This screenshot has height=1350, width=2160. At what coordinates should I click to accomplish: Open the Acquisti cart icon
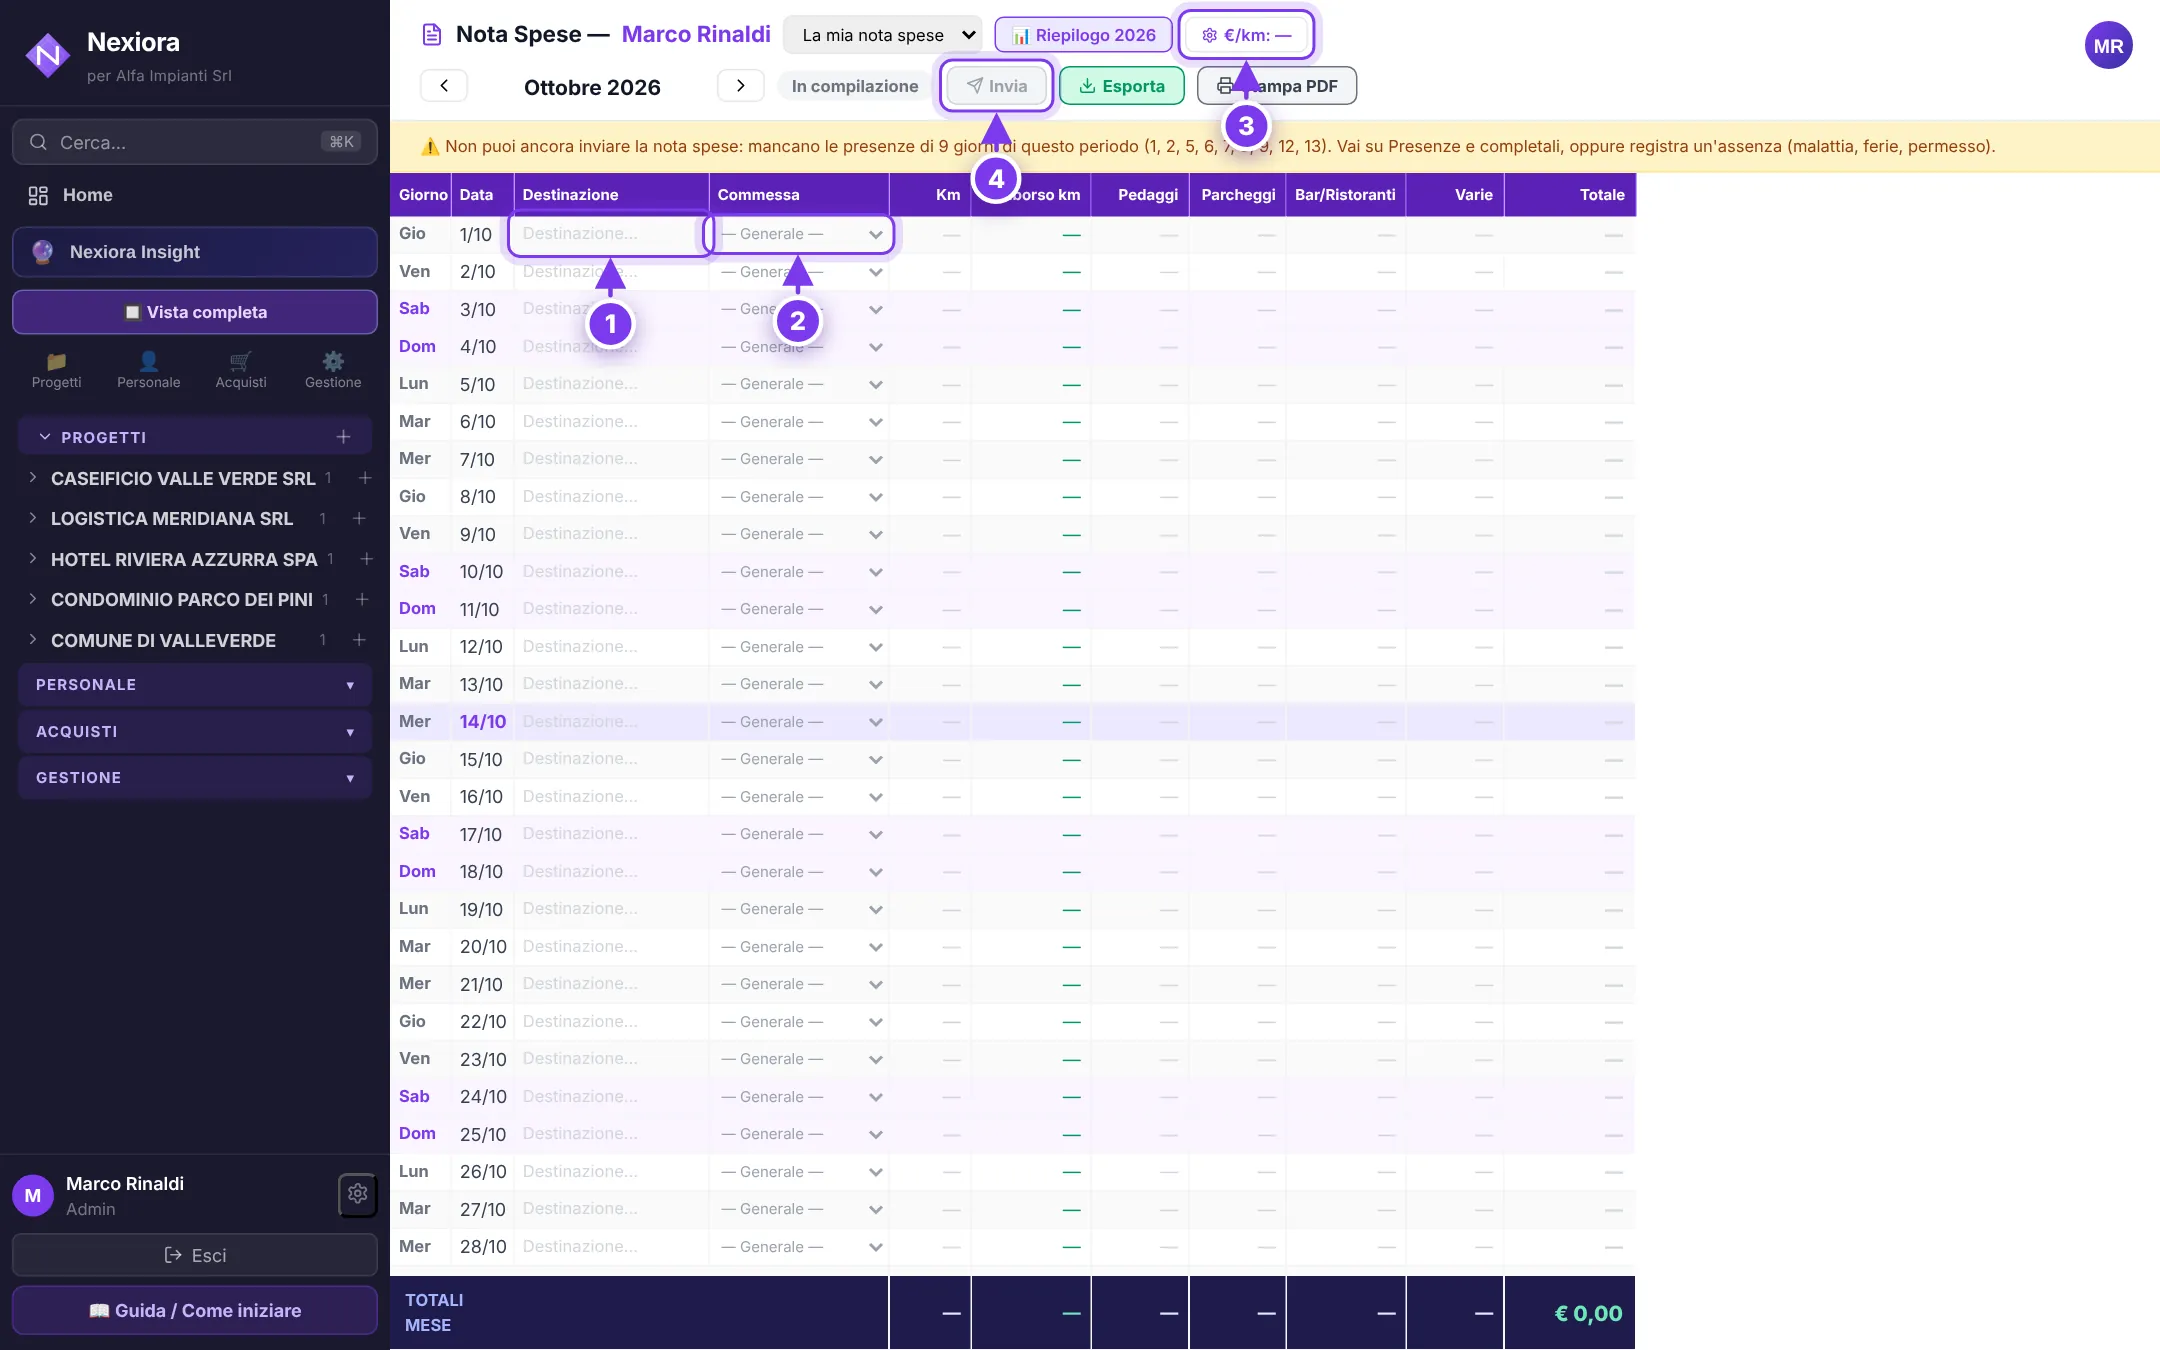click(x=241, y=370)
